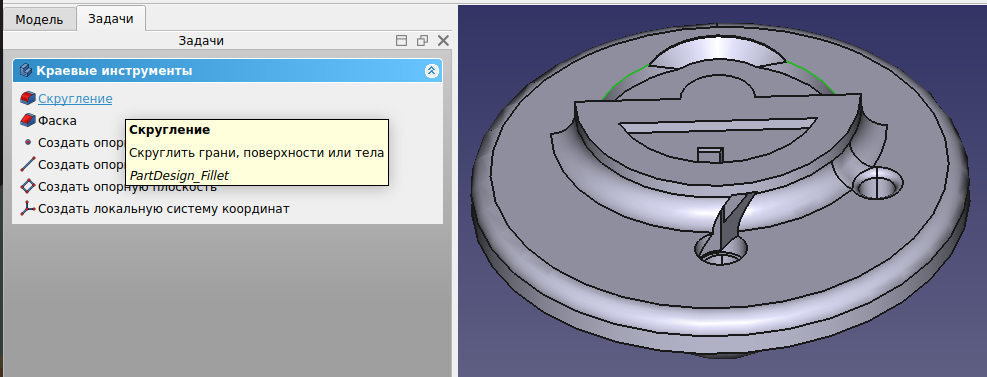
Task: Choose Создать локальную систему координат
Action: point(164,208)
